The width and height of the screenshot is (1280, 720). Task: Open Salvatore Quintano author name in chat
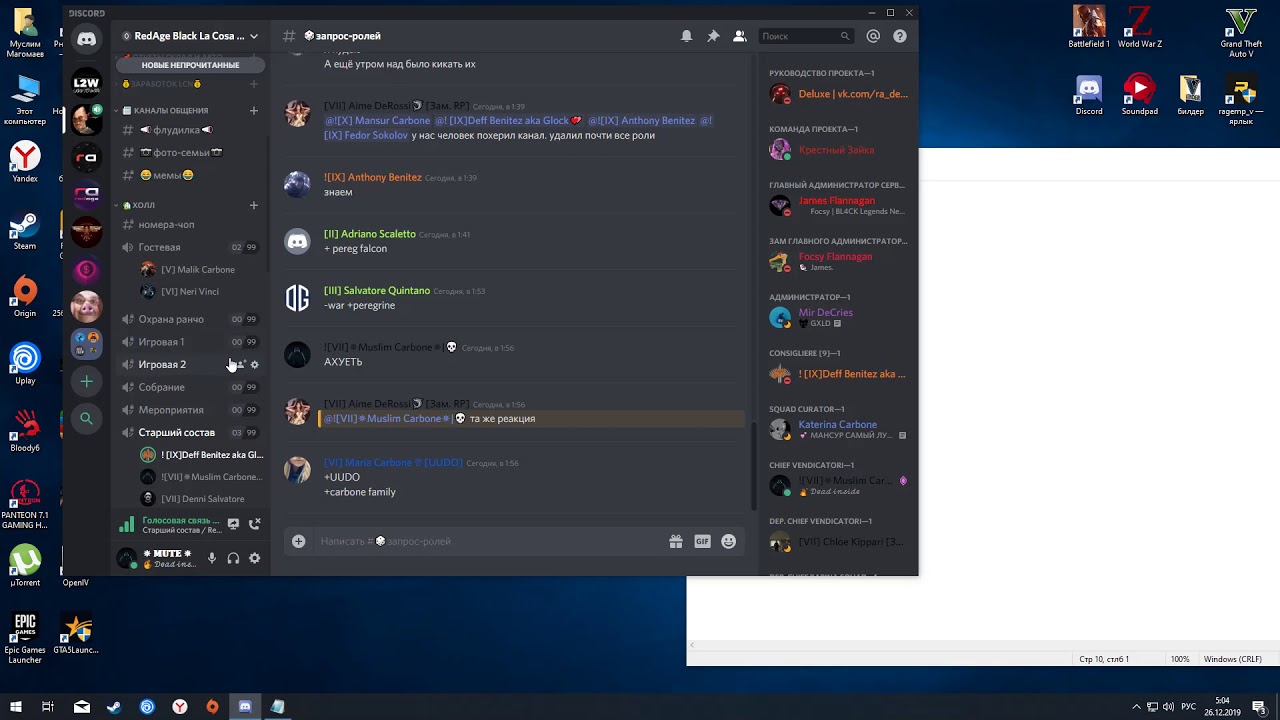tap(377, 291)
